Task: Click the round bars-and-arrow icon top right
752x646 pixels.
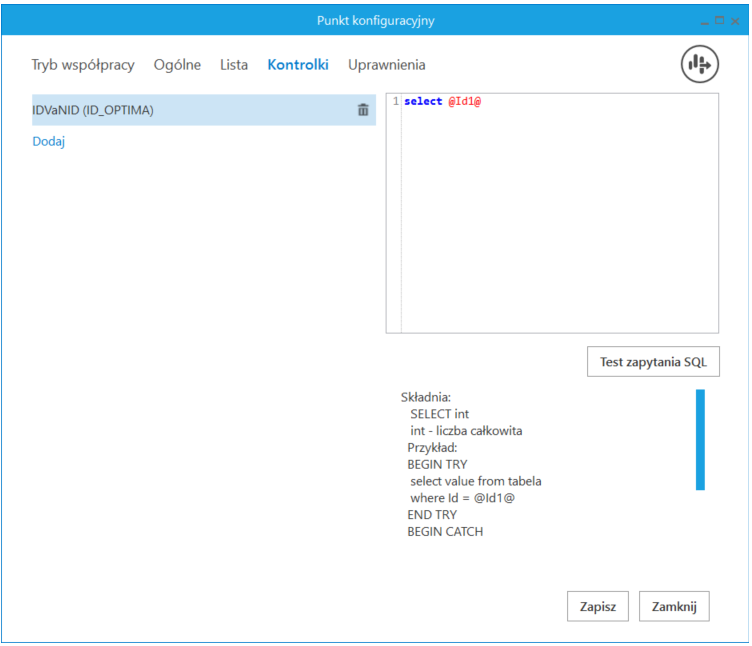Action: point(700,65)
